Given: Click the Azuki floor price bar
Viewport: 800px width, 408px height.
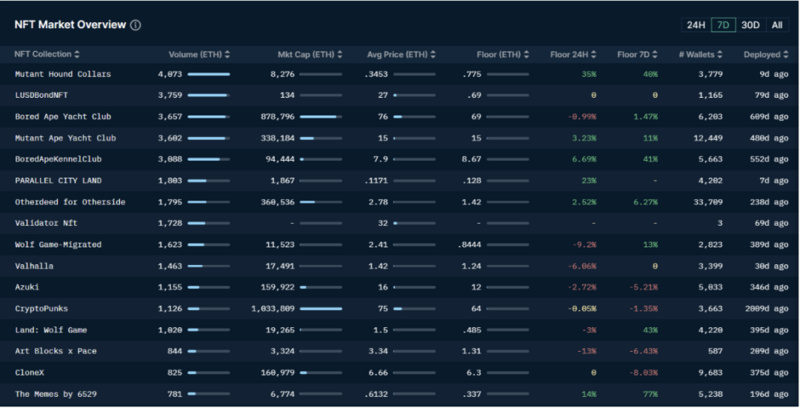Looking at the screenshot, I should [x=508, y=288].
